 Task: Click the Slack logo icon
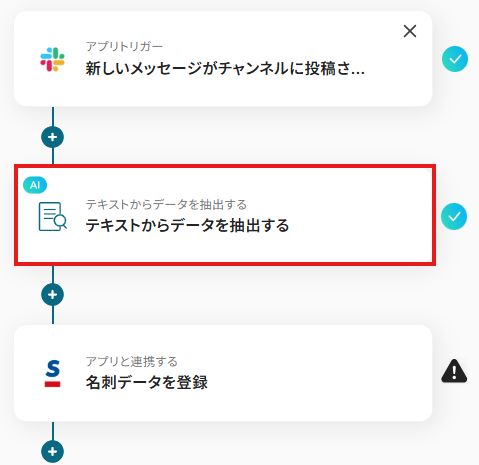(x=52, y=59)
